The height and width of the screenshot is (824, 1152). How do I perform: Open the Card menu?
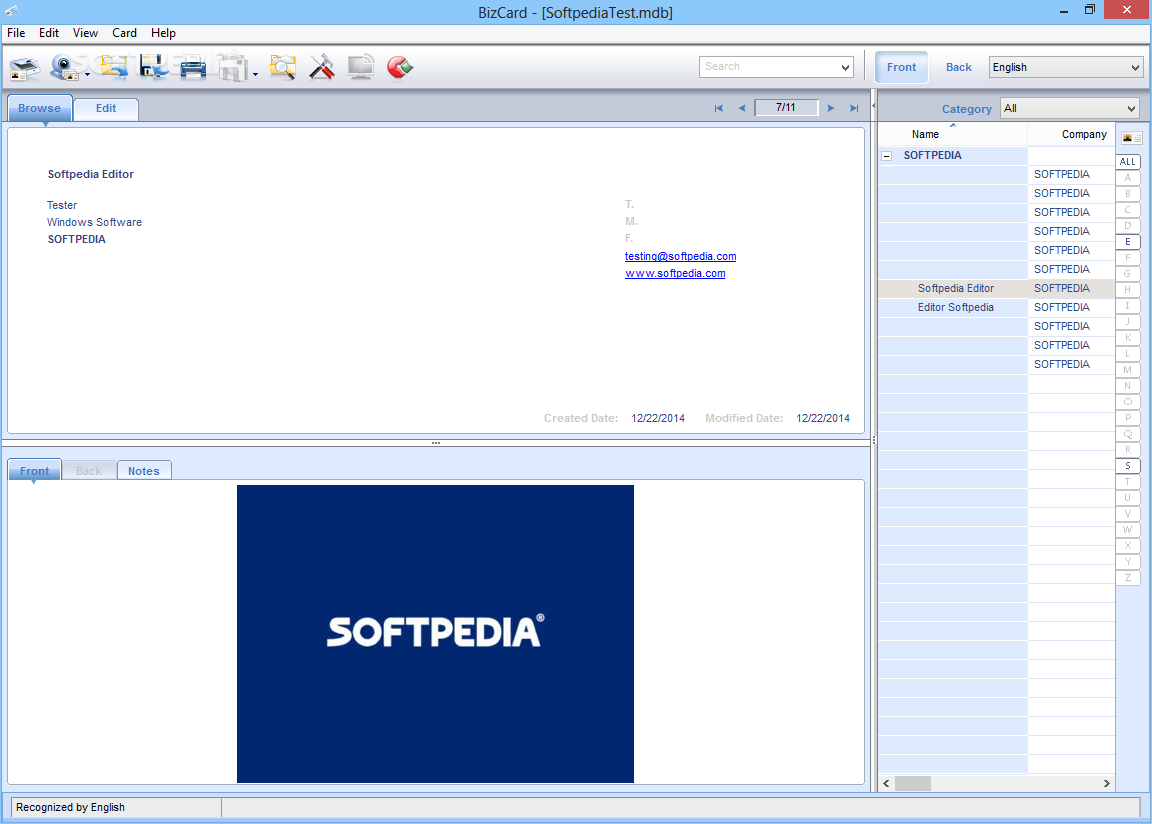124,33
